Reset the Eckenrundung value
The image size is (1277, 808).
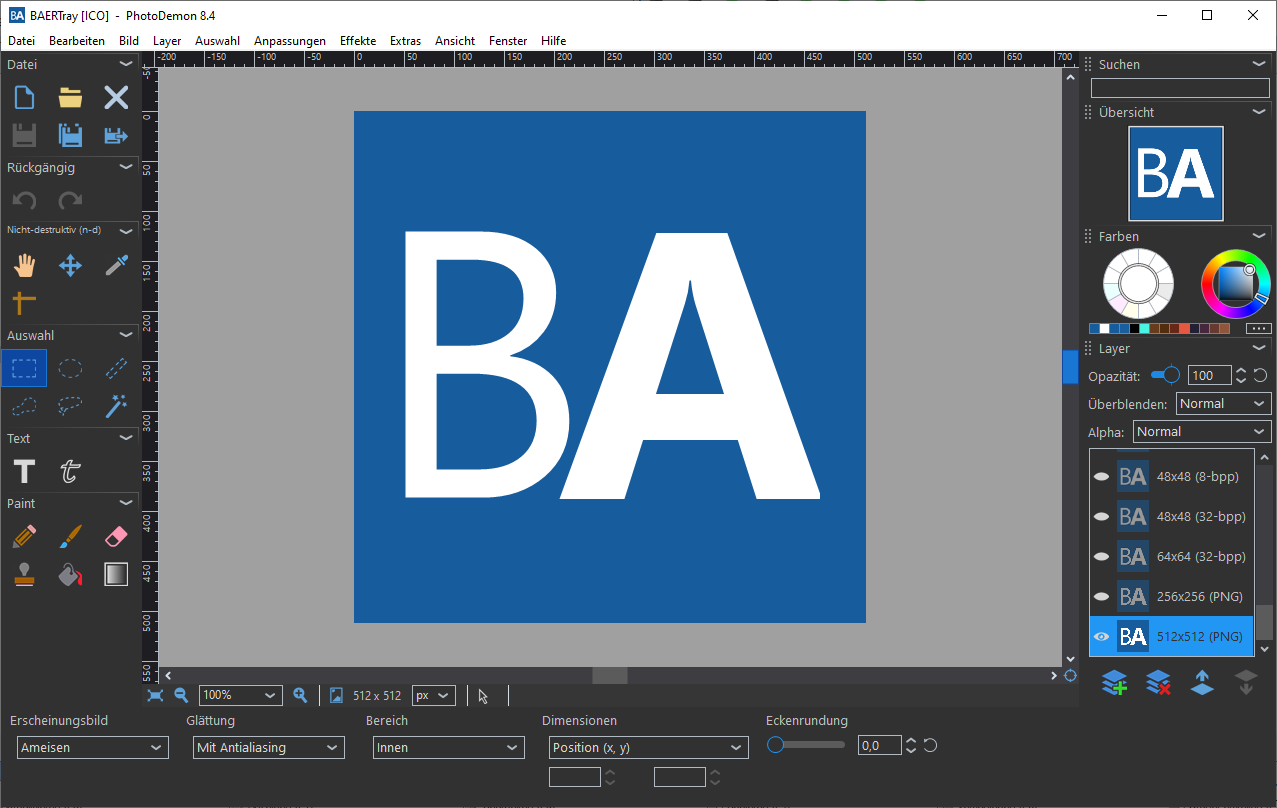pos(930,745)
